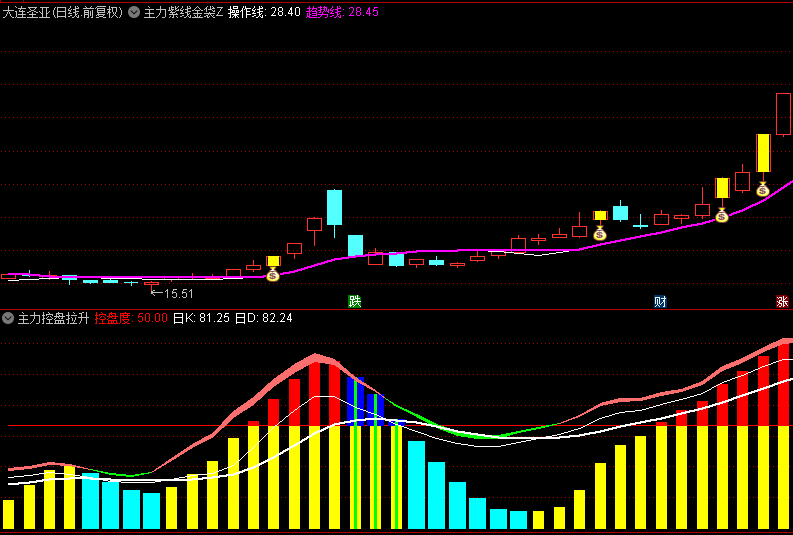Click the 操作线 28.40 value label
The height and width of the screenshot is (535, 793).
point(264,13)
